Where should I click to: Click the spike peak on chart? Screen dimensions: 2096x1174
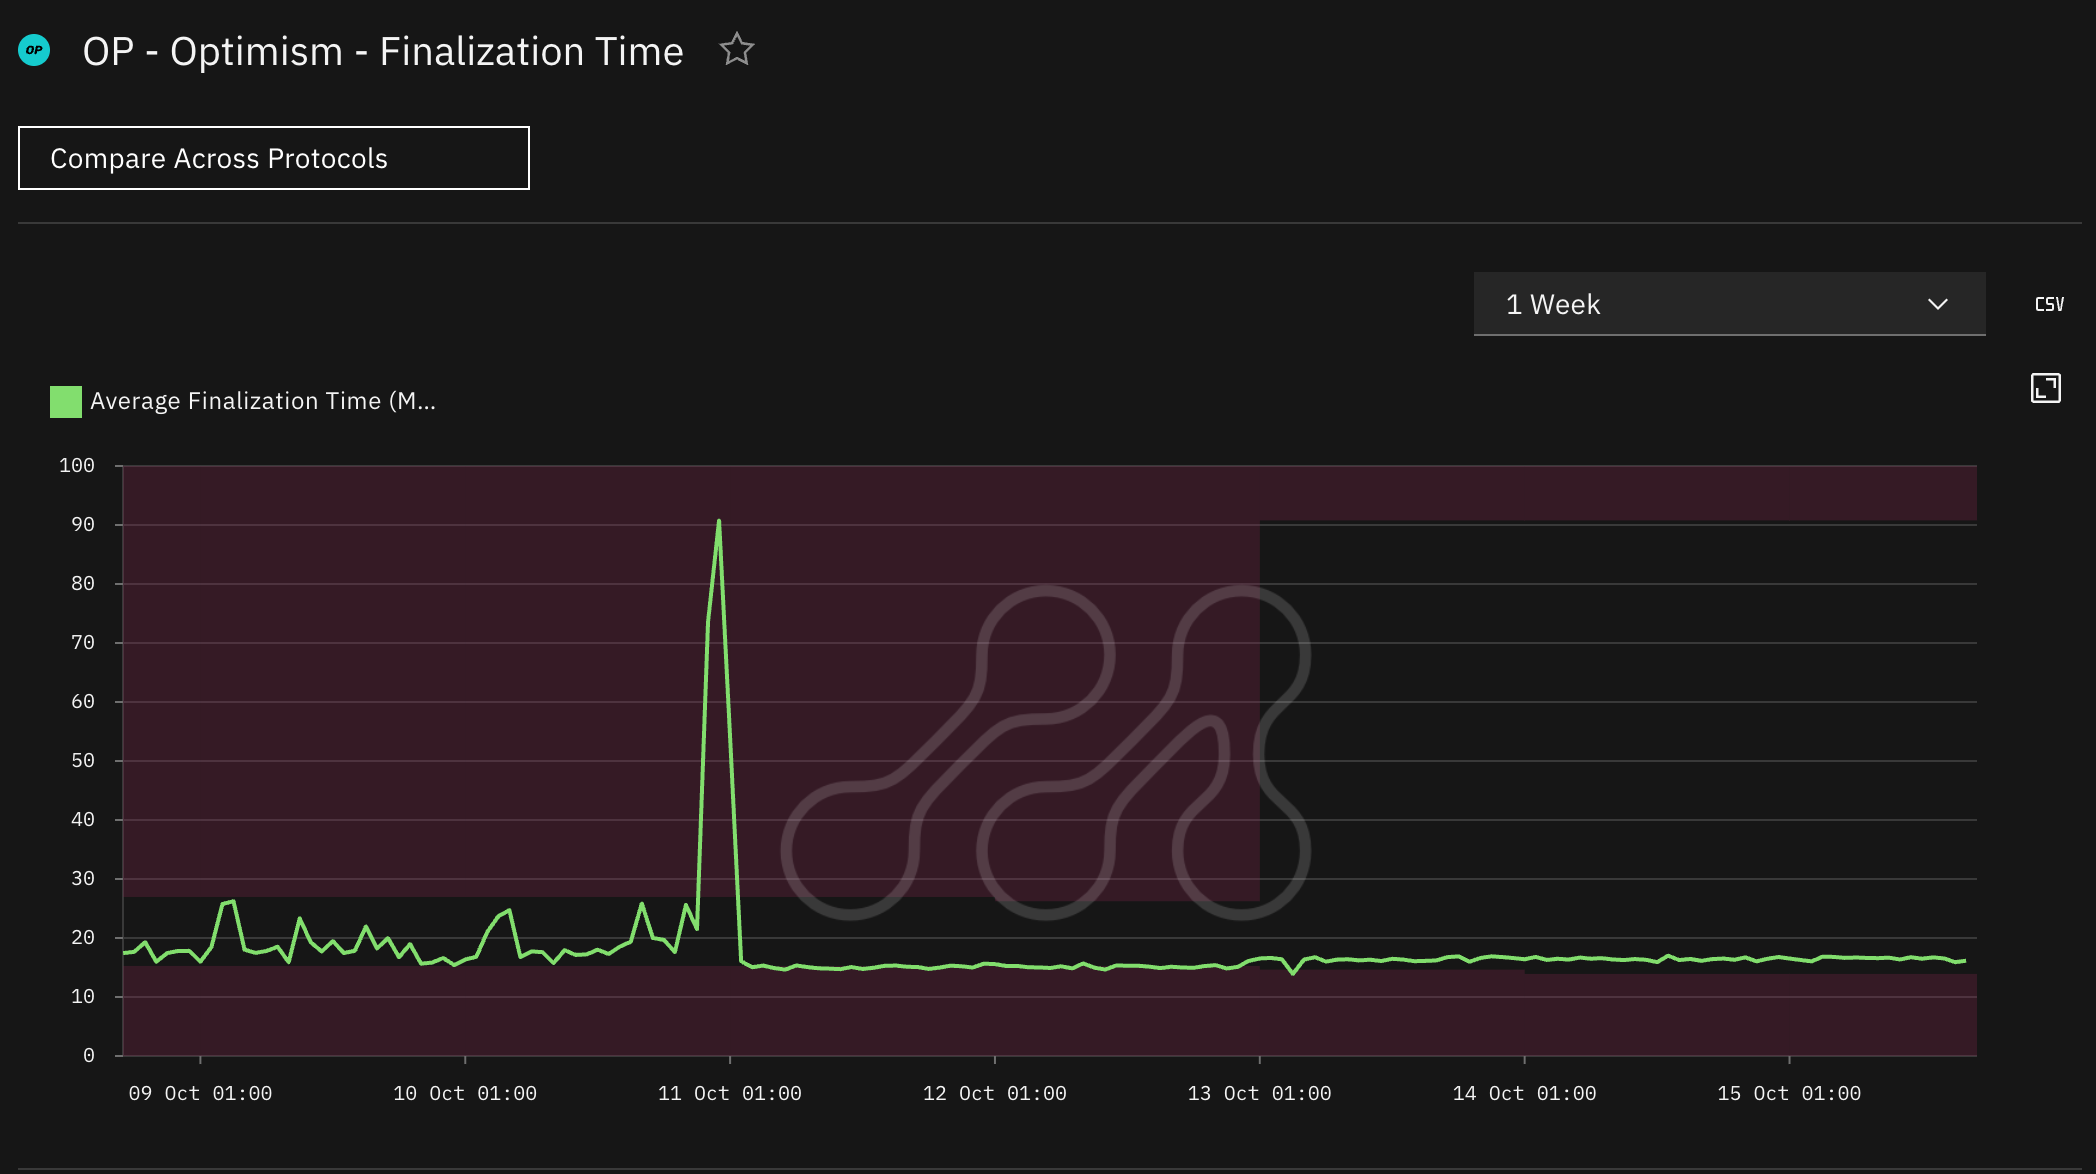click(718, 522)
